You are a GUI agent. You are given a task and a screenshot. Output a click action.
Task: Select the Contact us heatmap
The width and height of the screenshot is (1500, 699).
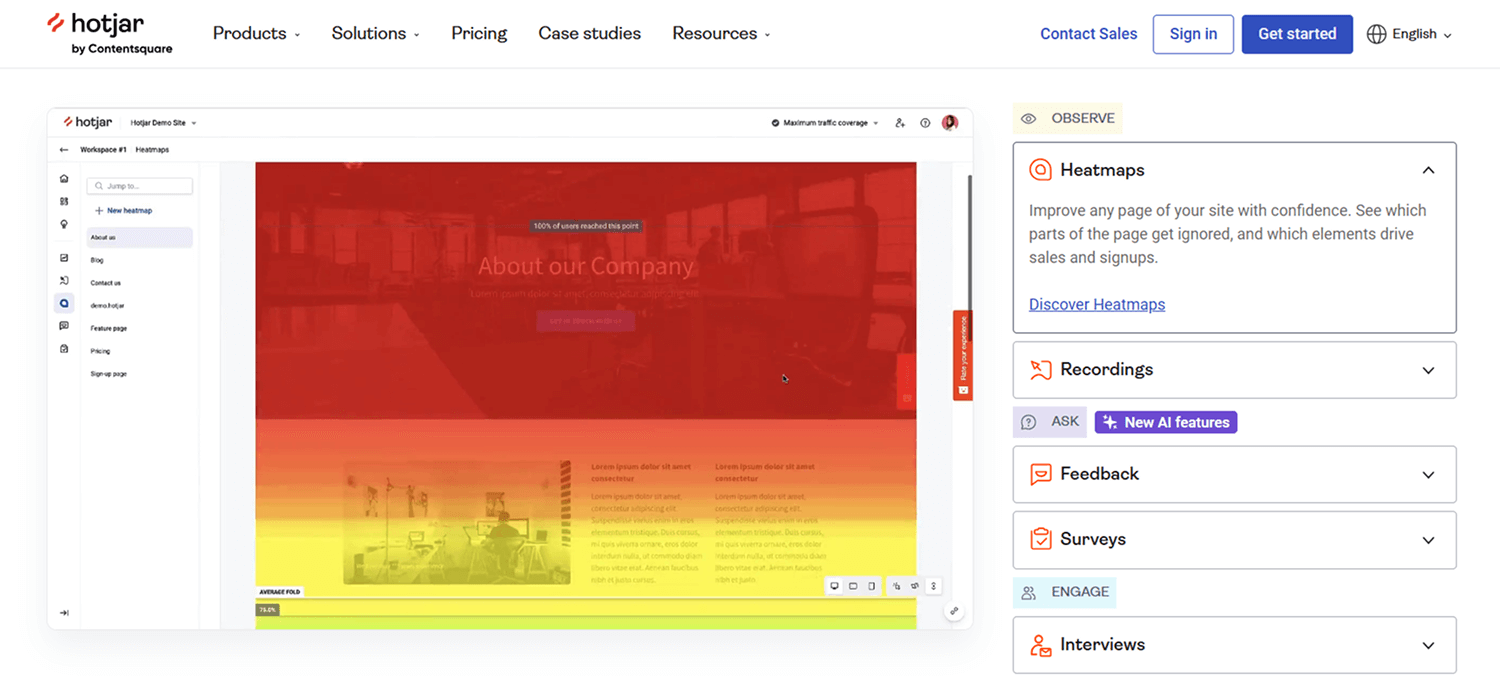(106, 283)
